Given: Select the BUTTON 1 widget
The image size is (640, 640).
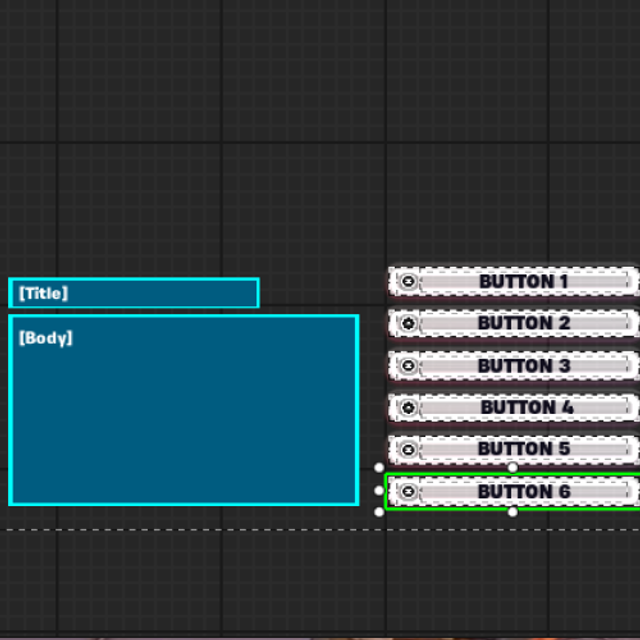Looking at the screenshot, I should click(514, 281).
